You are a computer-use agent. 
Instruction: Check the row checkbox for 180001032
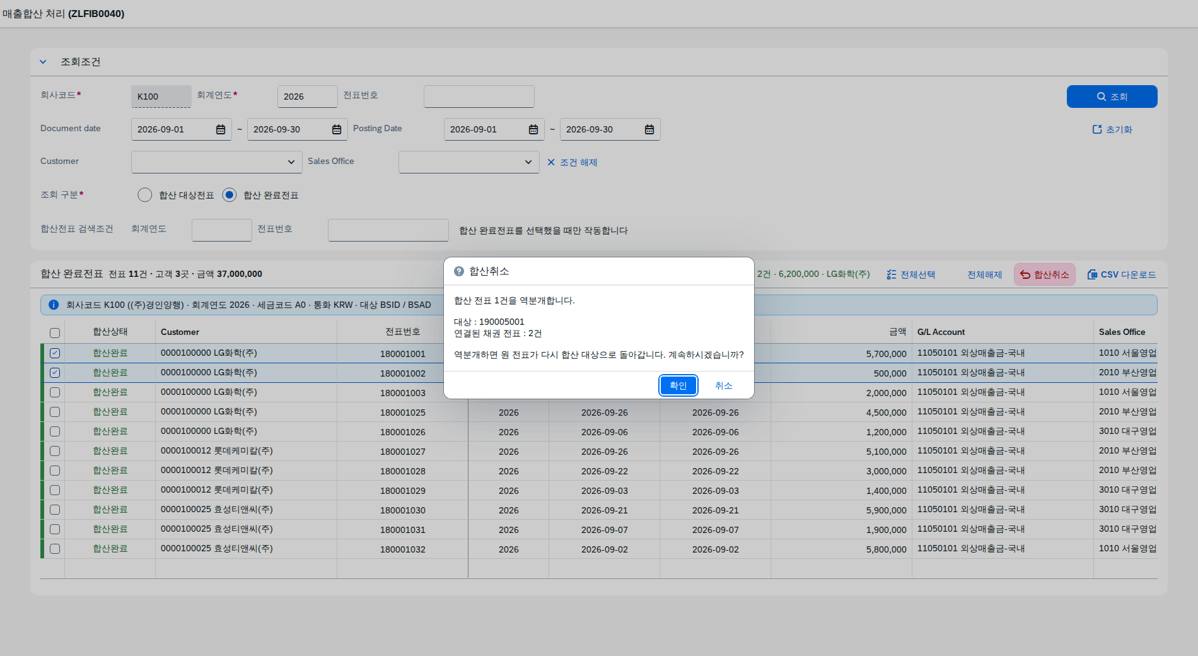point(55,548)
